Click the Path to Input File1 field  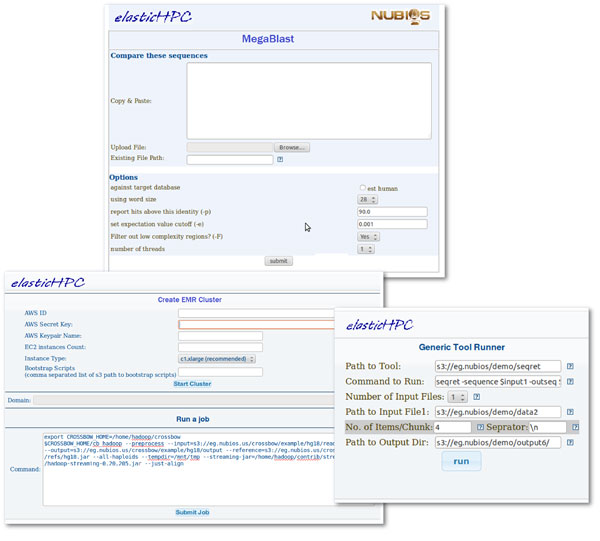pos(498,412)
